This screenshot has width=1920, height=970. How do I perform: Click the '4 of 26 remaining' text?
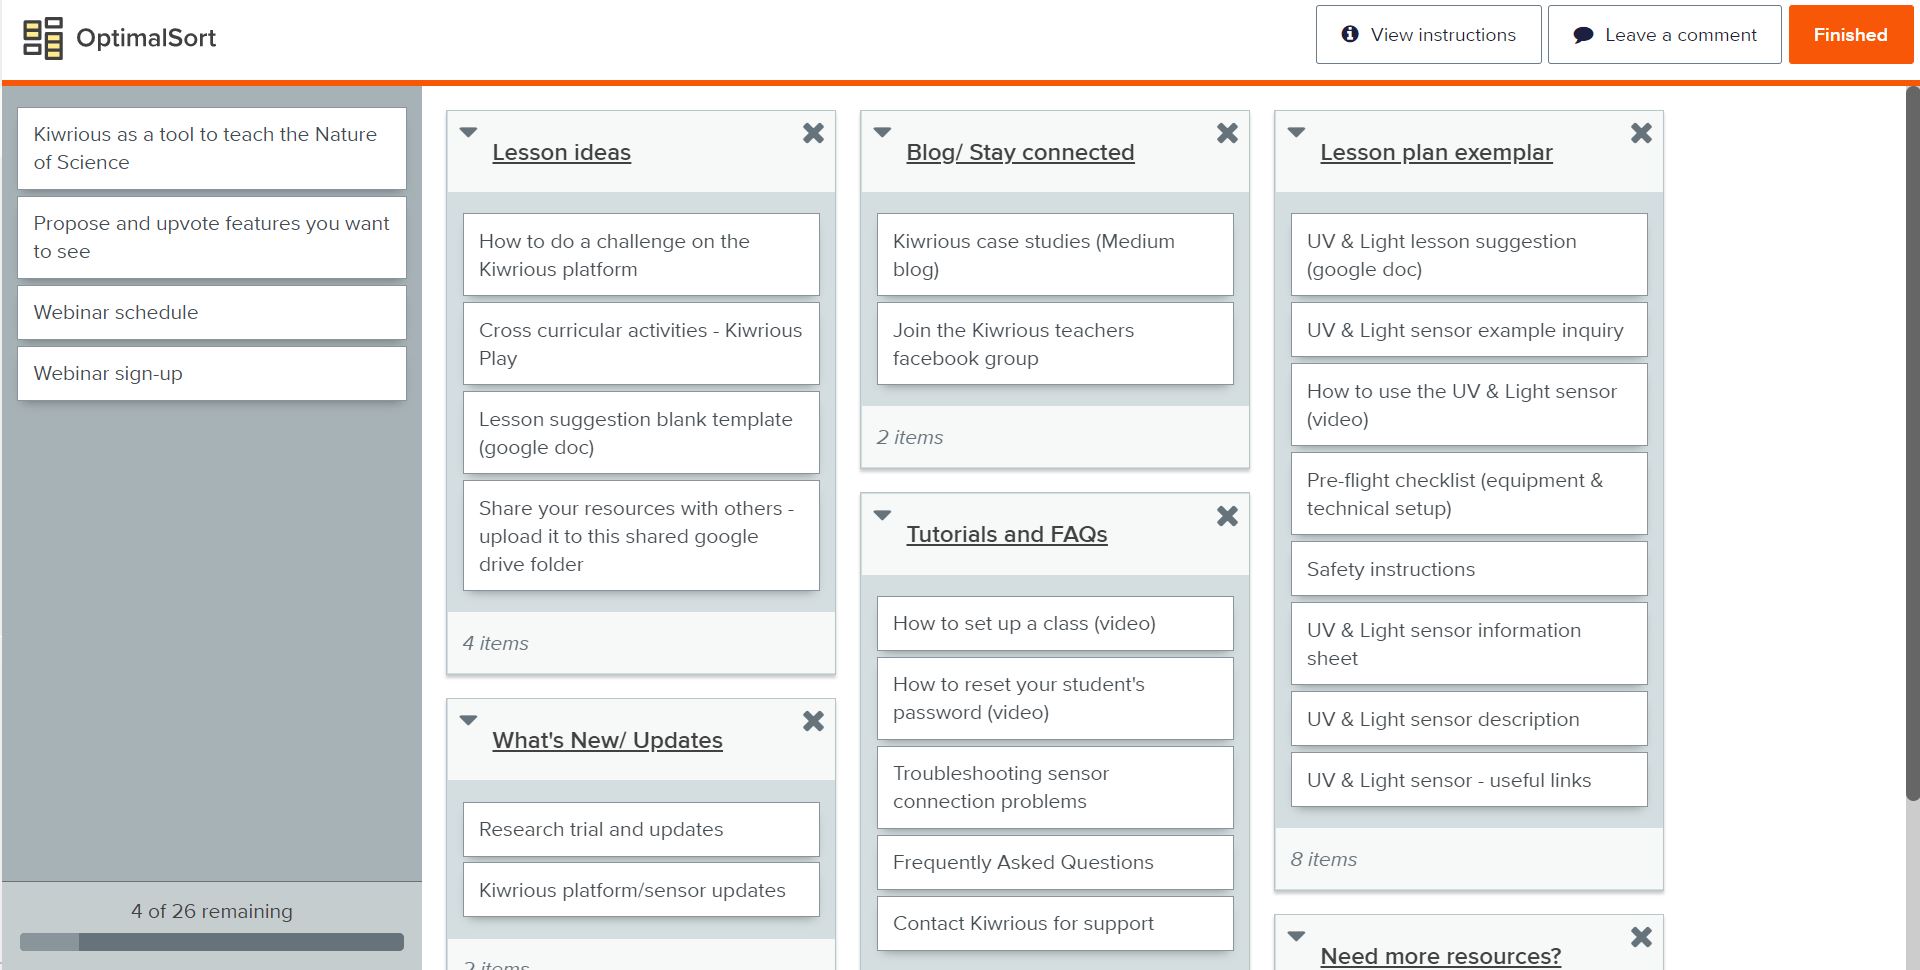pos(212,911)
